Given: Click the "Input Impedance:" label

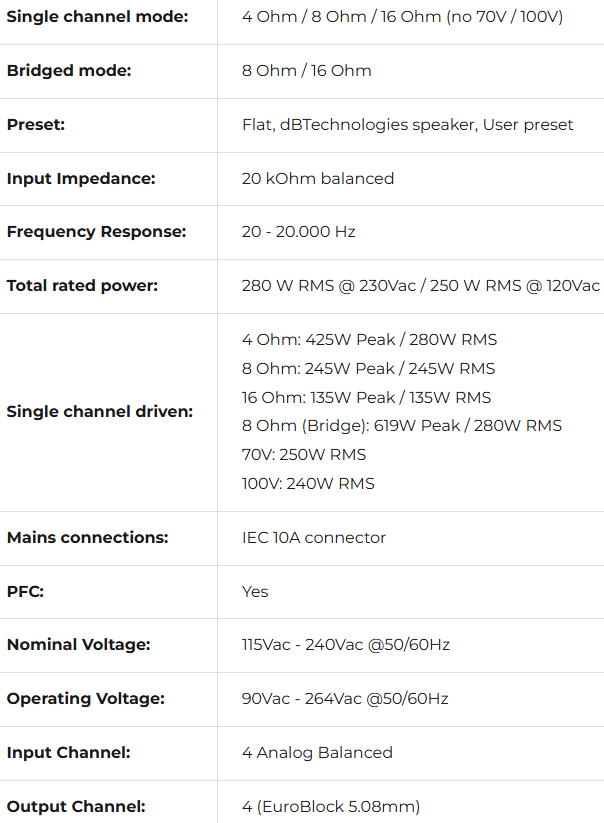Looking at the screenshot, I should [81, 179].
